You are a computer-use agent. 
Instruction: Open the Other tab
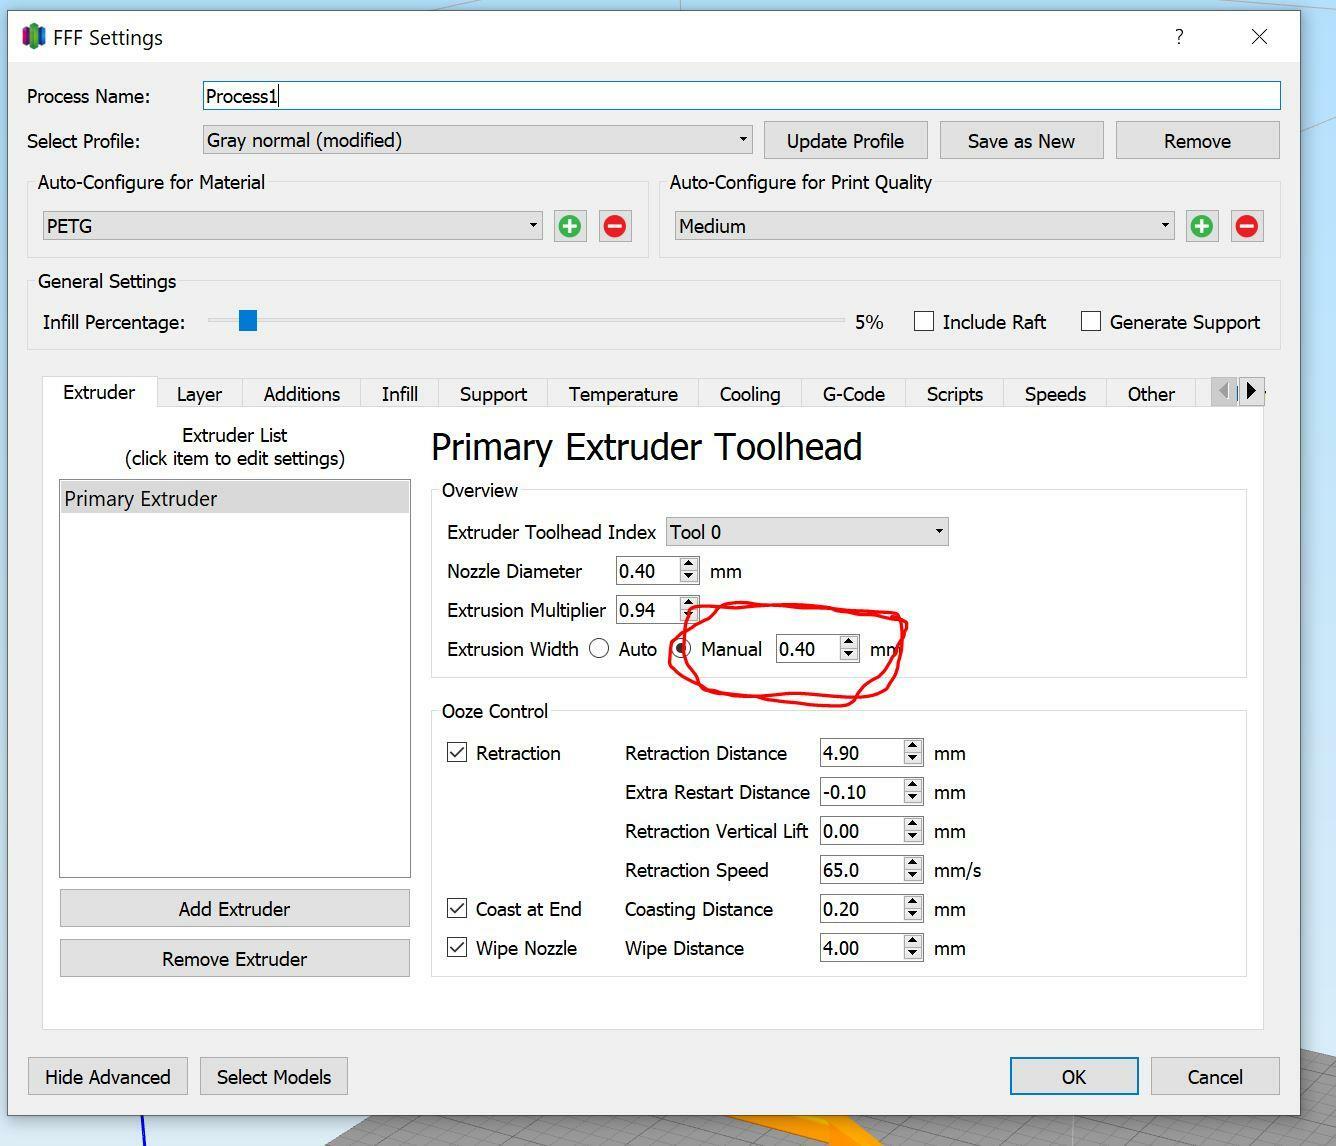pos(1151,394)
